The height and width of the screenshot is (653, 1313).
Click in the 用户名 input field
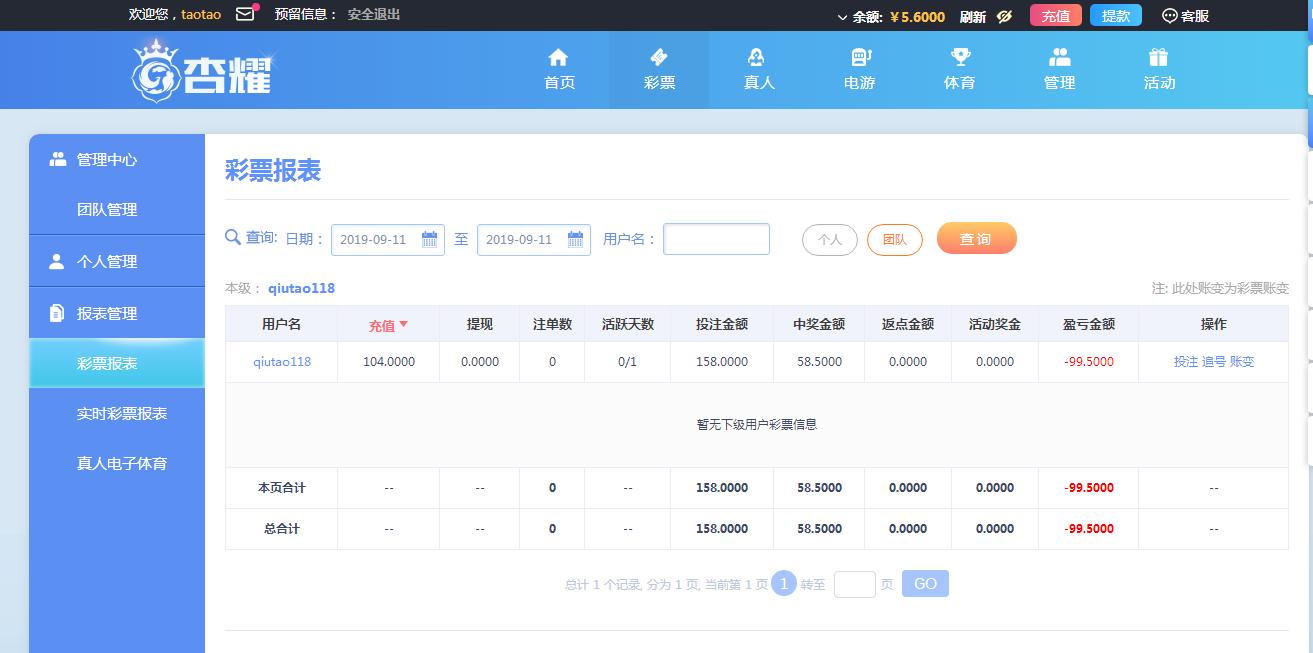[716, 239]
